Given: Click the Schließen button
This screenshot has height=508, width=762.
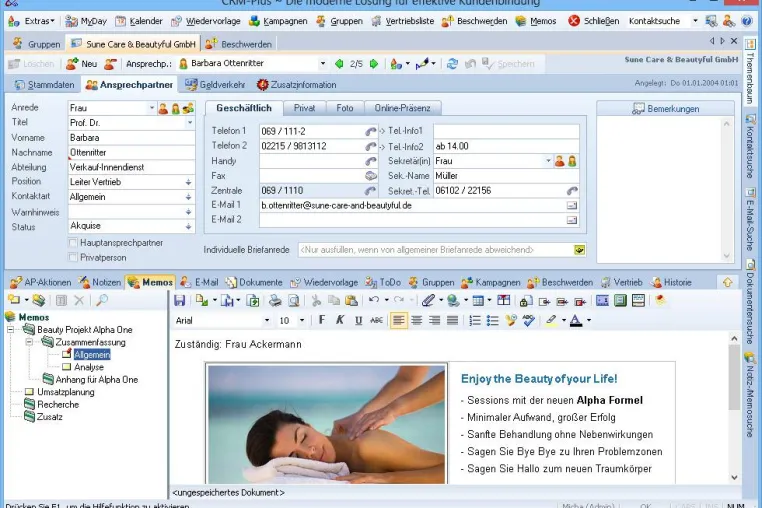Looking at the screenshot, I should click(593, 21).
